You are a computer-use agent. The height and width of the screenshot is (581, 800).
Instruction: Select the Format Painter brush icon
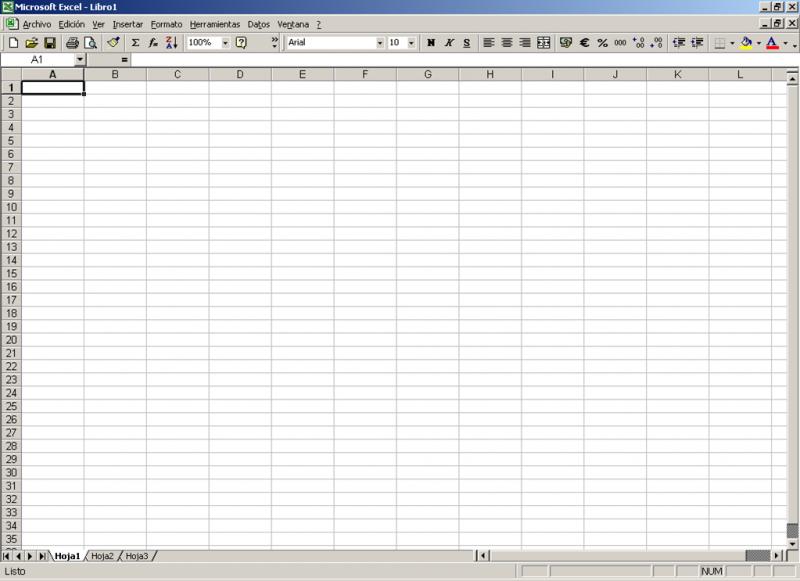pos(113,43)
